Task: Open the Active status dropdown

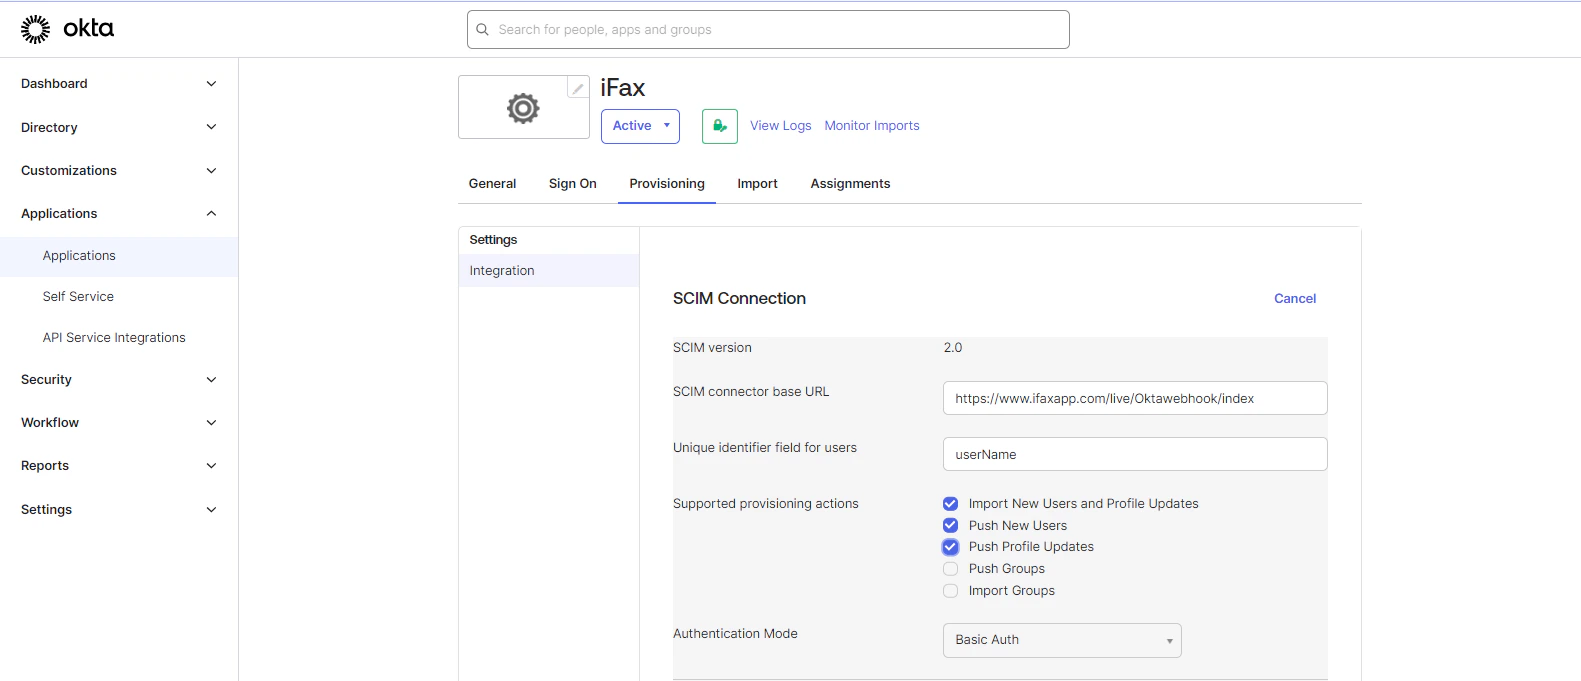Action: (640, 126)
